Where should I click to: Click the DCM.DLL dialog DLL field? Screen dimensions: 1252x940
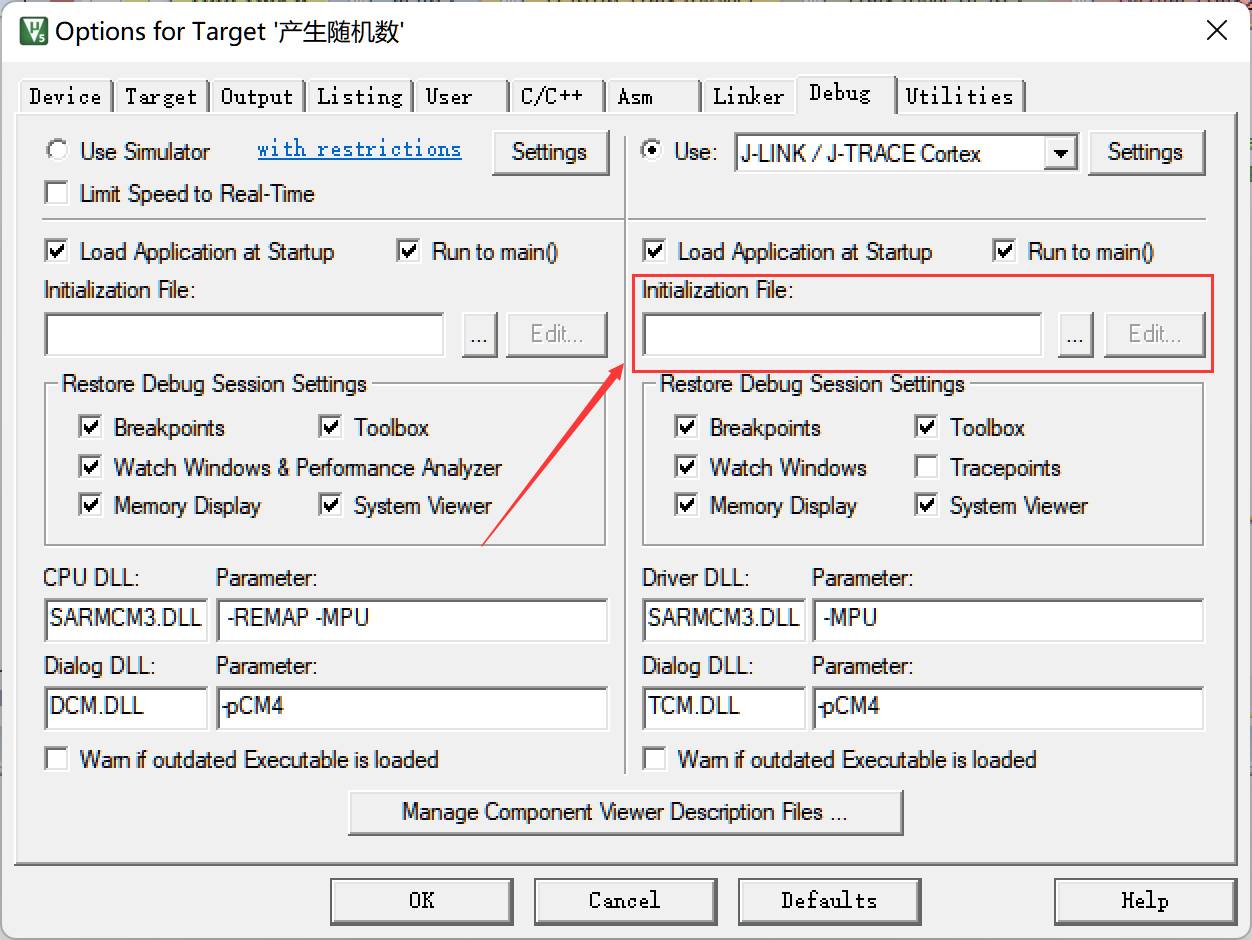125,708
